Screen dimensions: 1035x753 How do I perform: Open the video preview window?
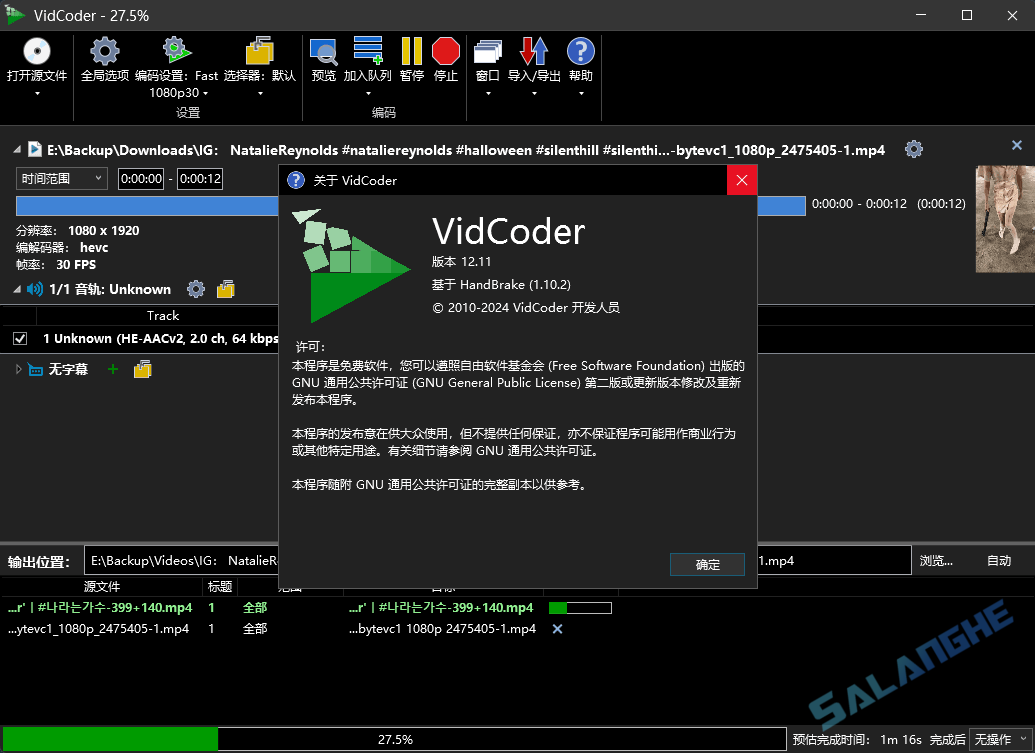(x=324, y=60)
